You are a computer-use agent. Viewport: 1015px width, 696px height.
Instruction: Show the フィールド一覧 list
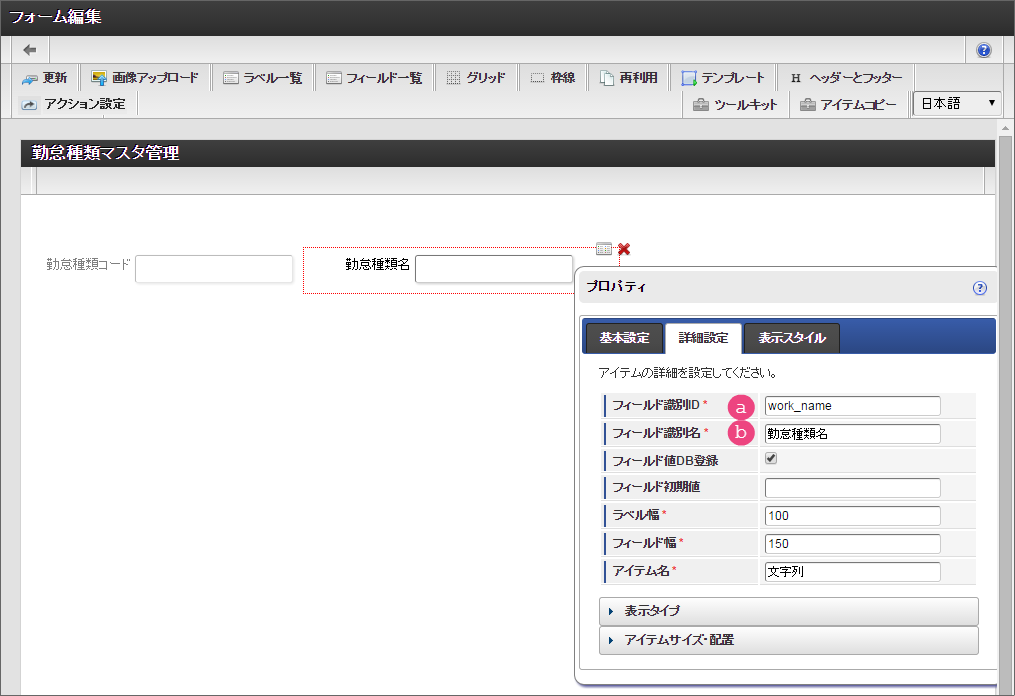point(375,78)
